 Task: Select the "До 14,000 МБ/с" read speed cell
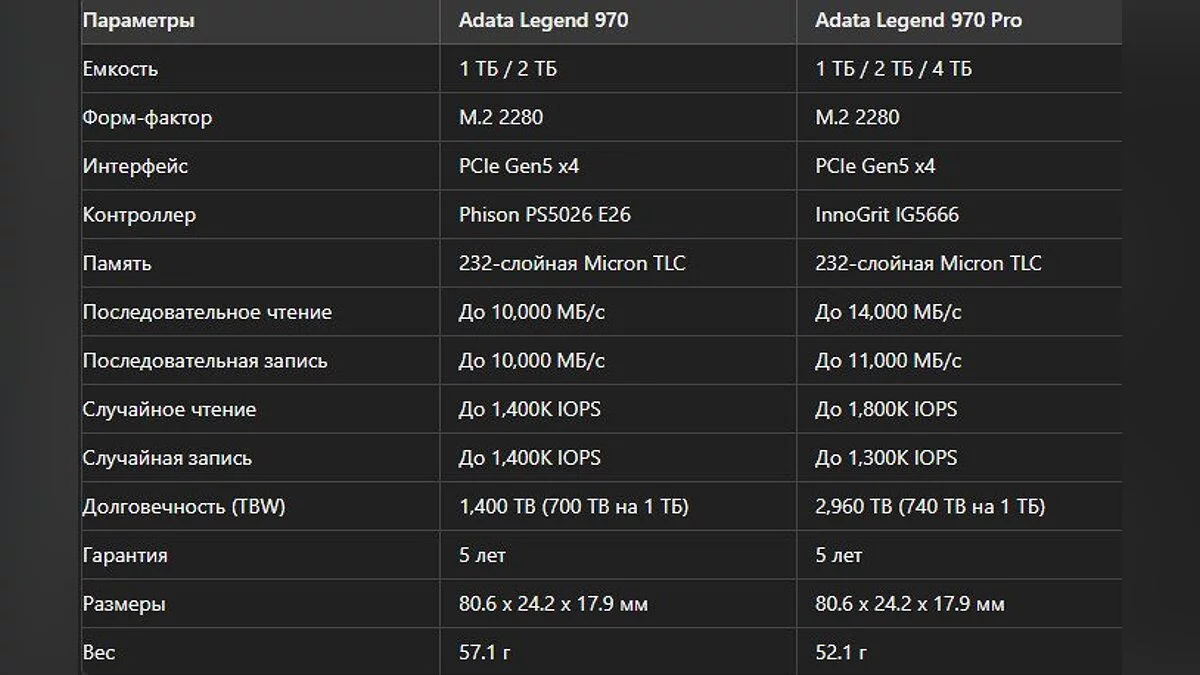888,312
